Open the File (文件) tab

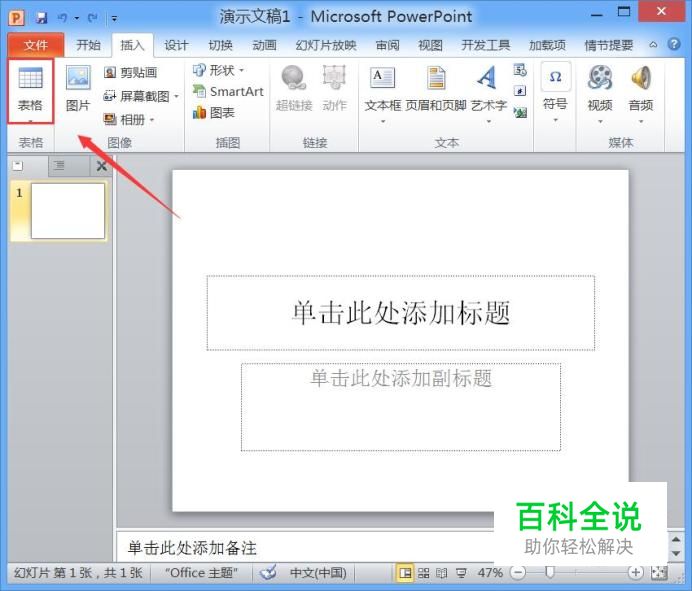[36, 45]
